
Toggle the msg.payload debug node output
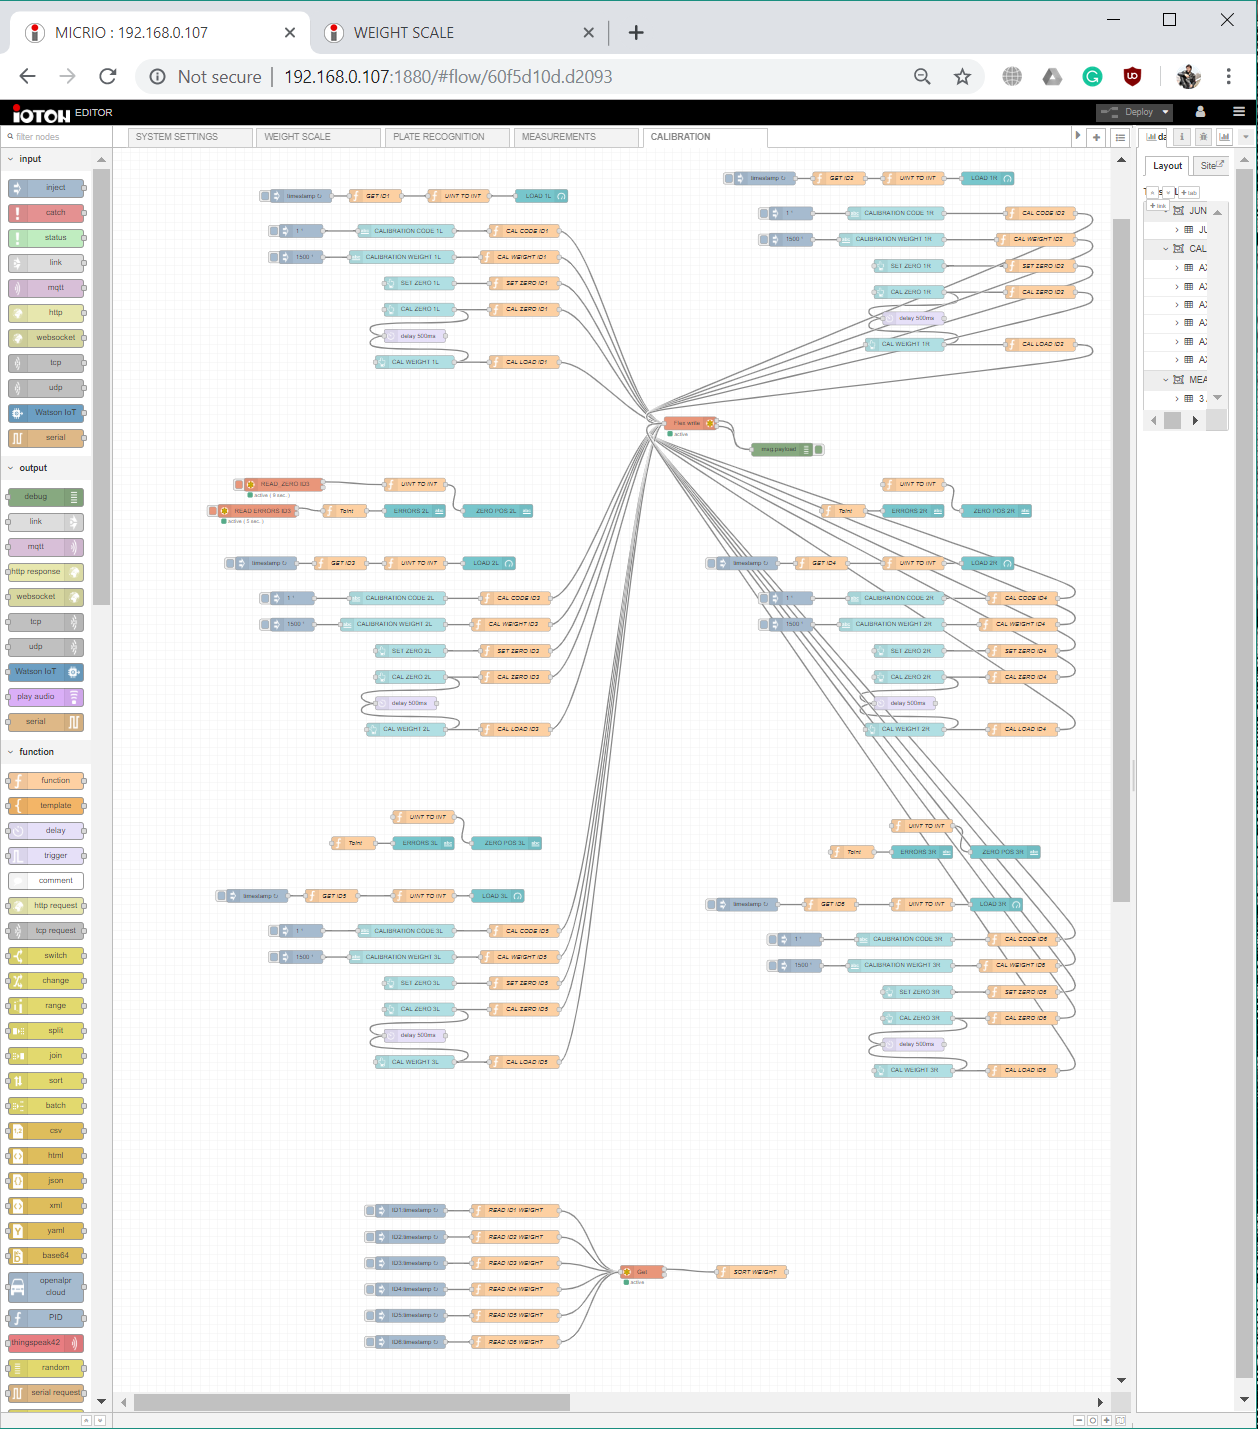(x=819, y=450)
